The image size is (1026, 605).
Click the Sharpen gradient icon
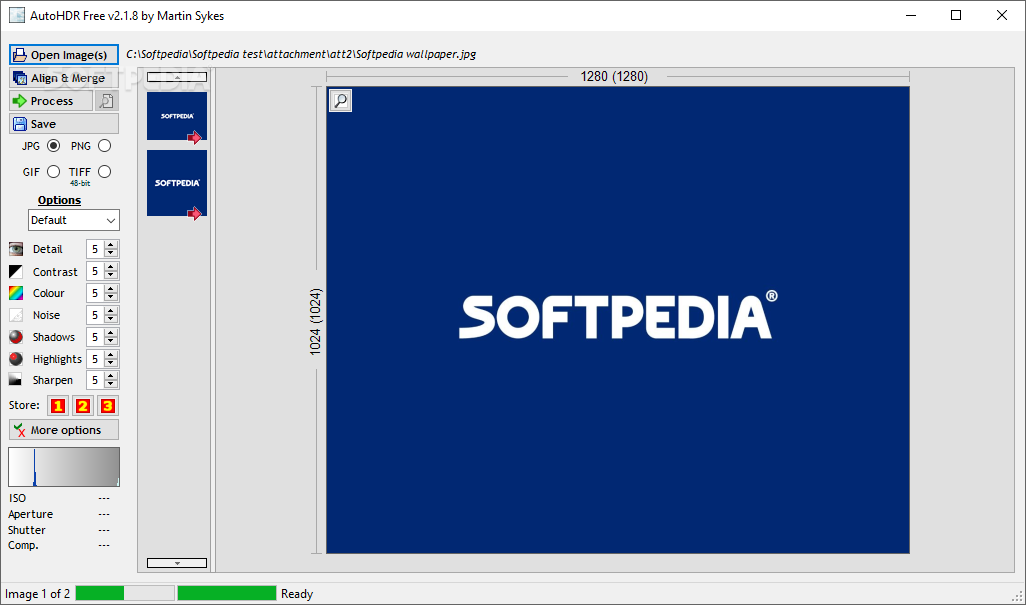pyautogui.click(x=16, y=380)
